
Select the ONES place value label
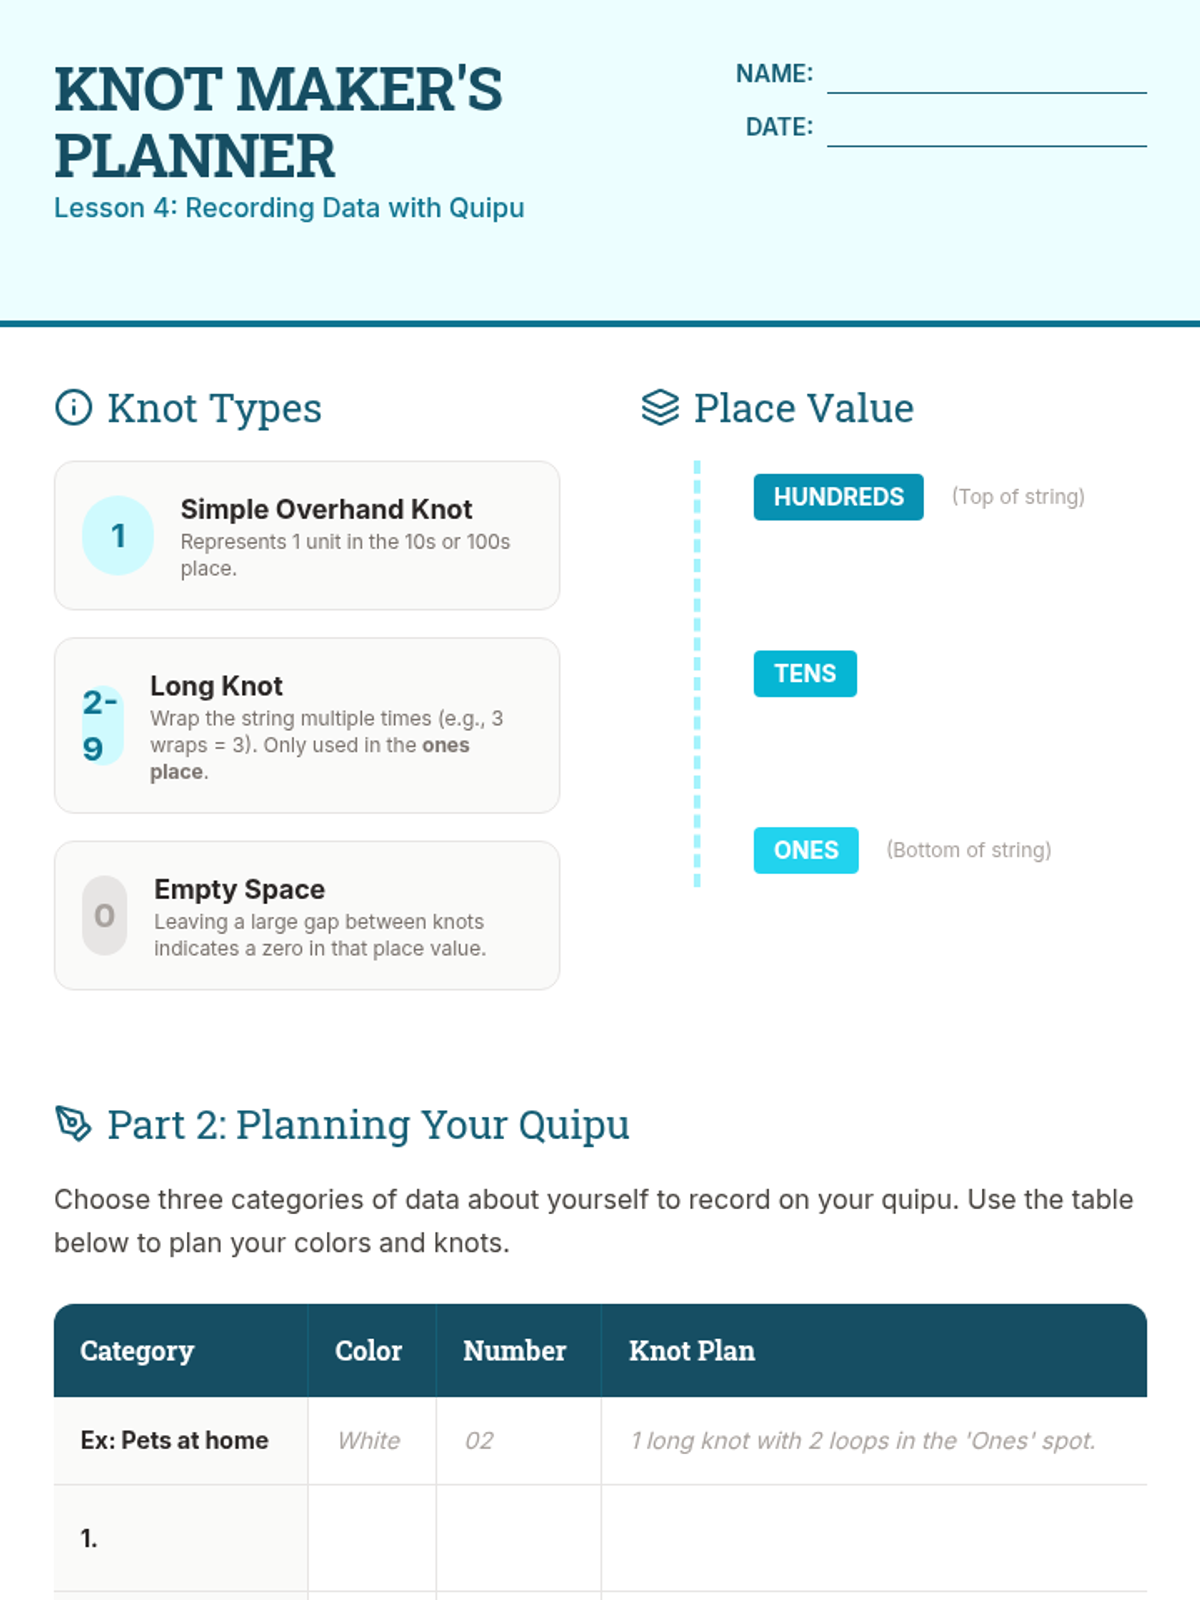point(806,850)
